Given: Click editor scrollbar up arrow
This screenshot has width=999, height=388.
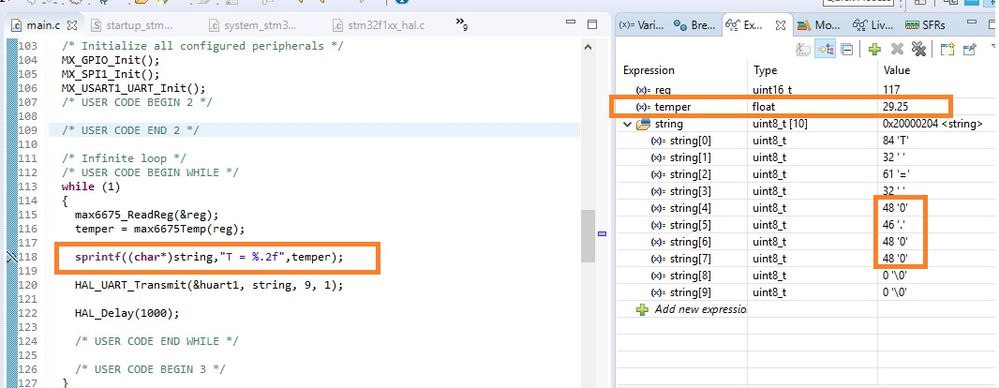Looking at the screenshot, I should pyautogui.click(x=587, y=47).
